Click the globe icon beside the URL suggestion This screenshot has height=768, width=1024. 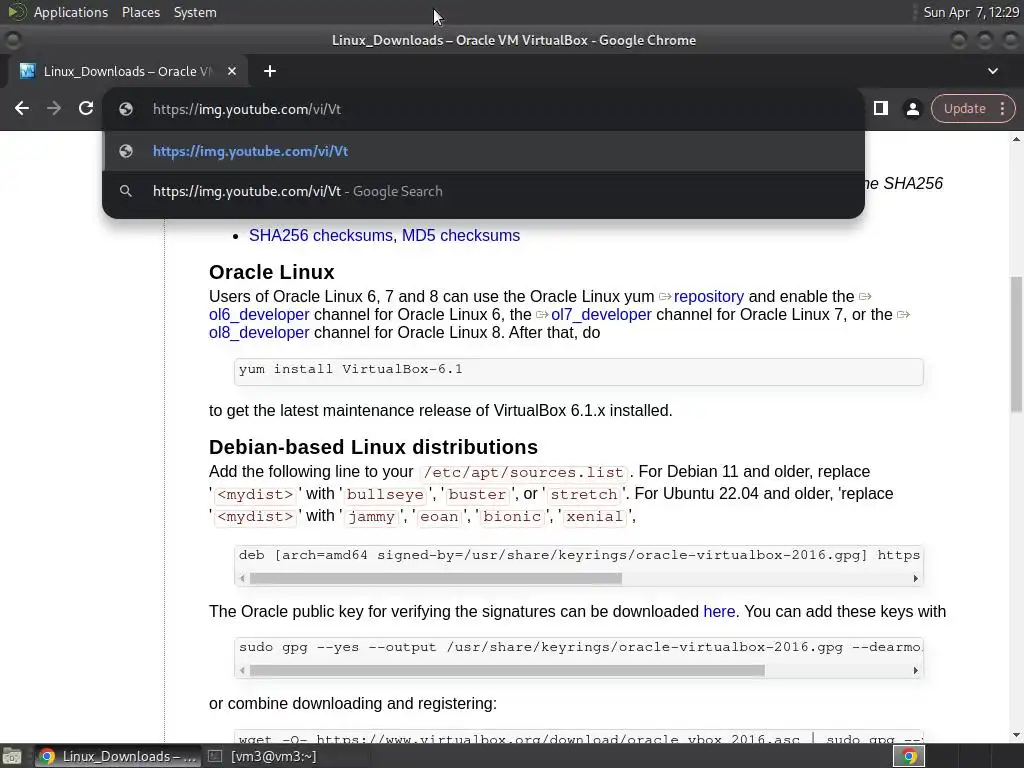coord(126,151)
